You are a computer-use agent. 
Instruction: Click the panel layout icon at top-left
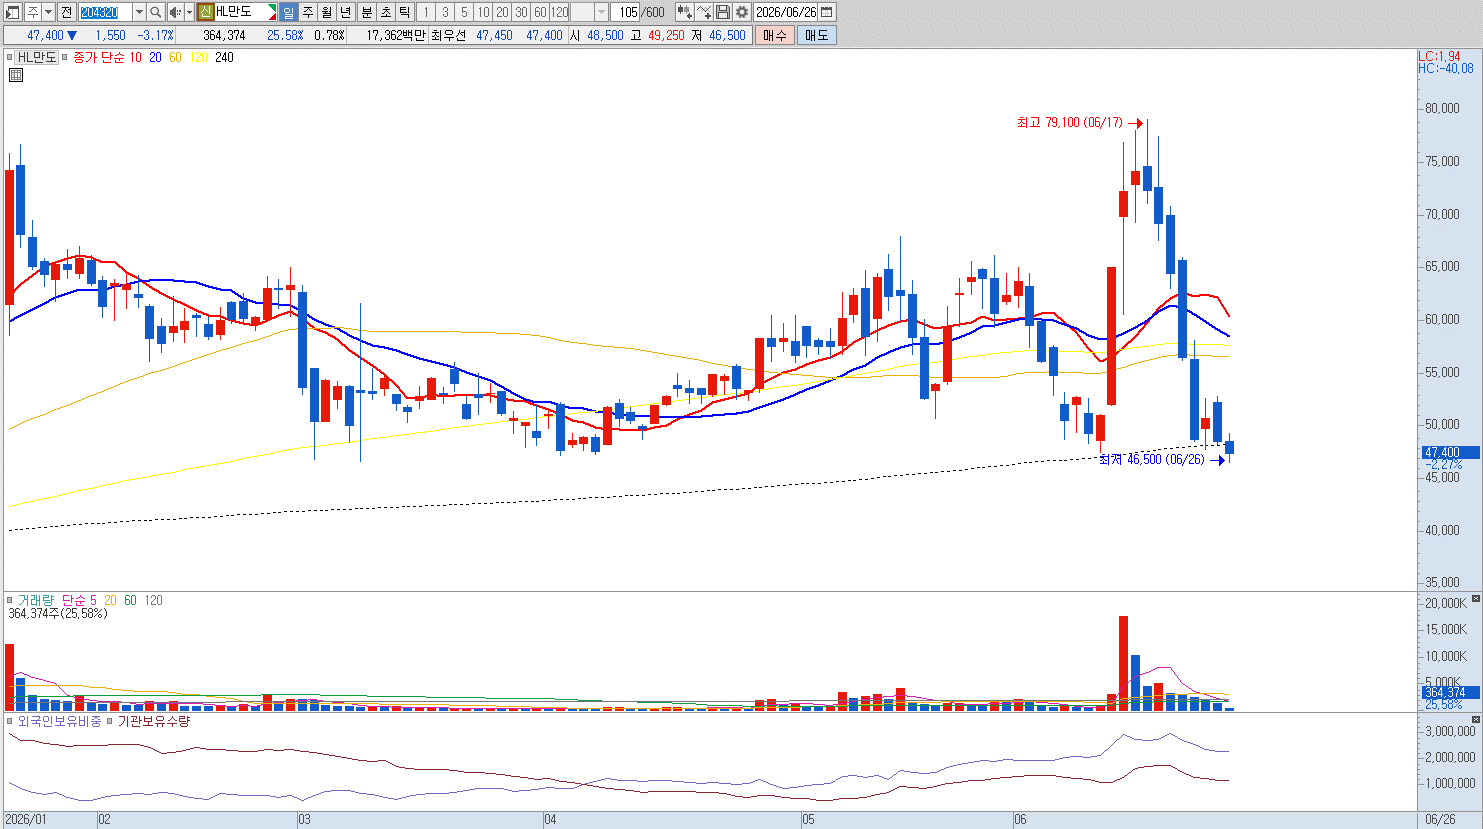(13, 12)
